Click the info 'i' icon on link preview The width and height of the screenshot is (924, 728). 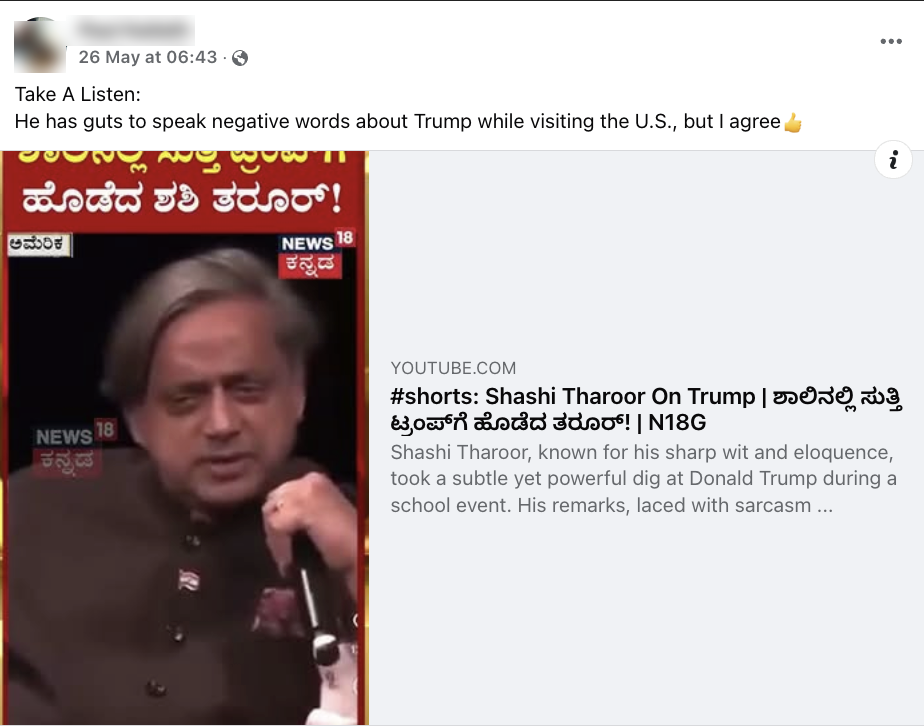coord(893,159)
